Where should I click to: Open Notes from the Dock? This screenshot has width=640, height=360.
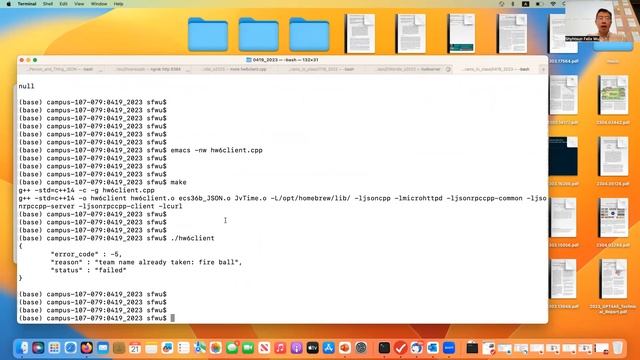tap(151, 348)
